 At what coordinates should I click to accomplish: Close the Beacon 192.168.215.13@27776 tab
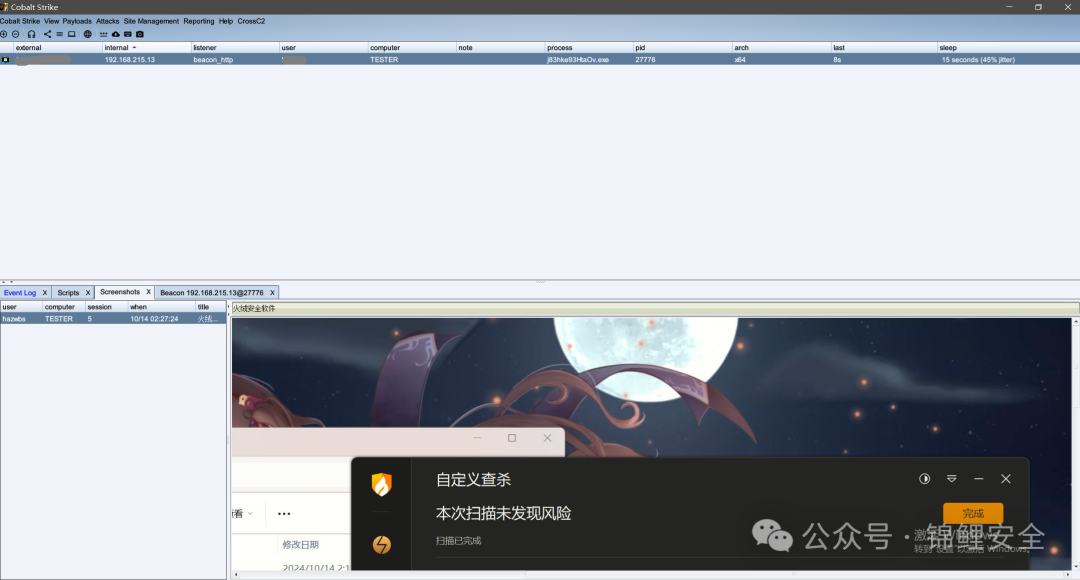point(272,293)
